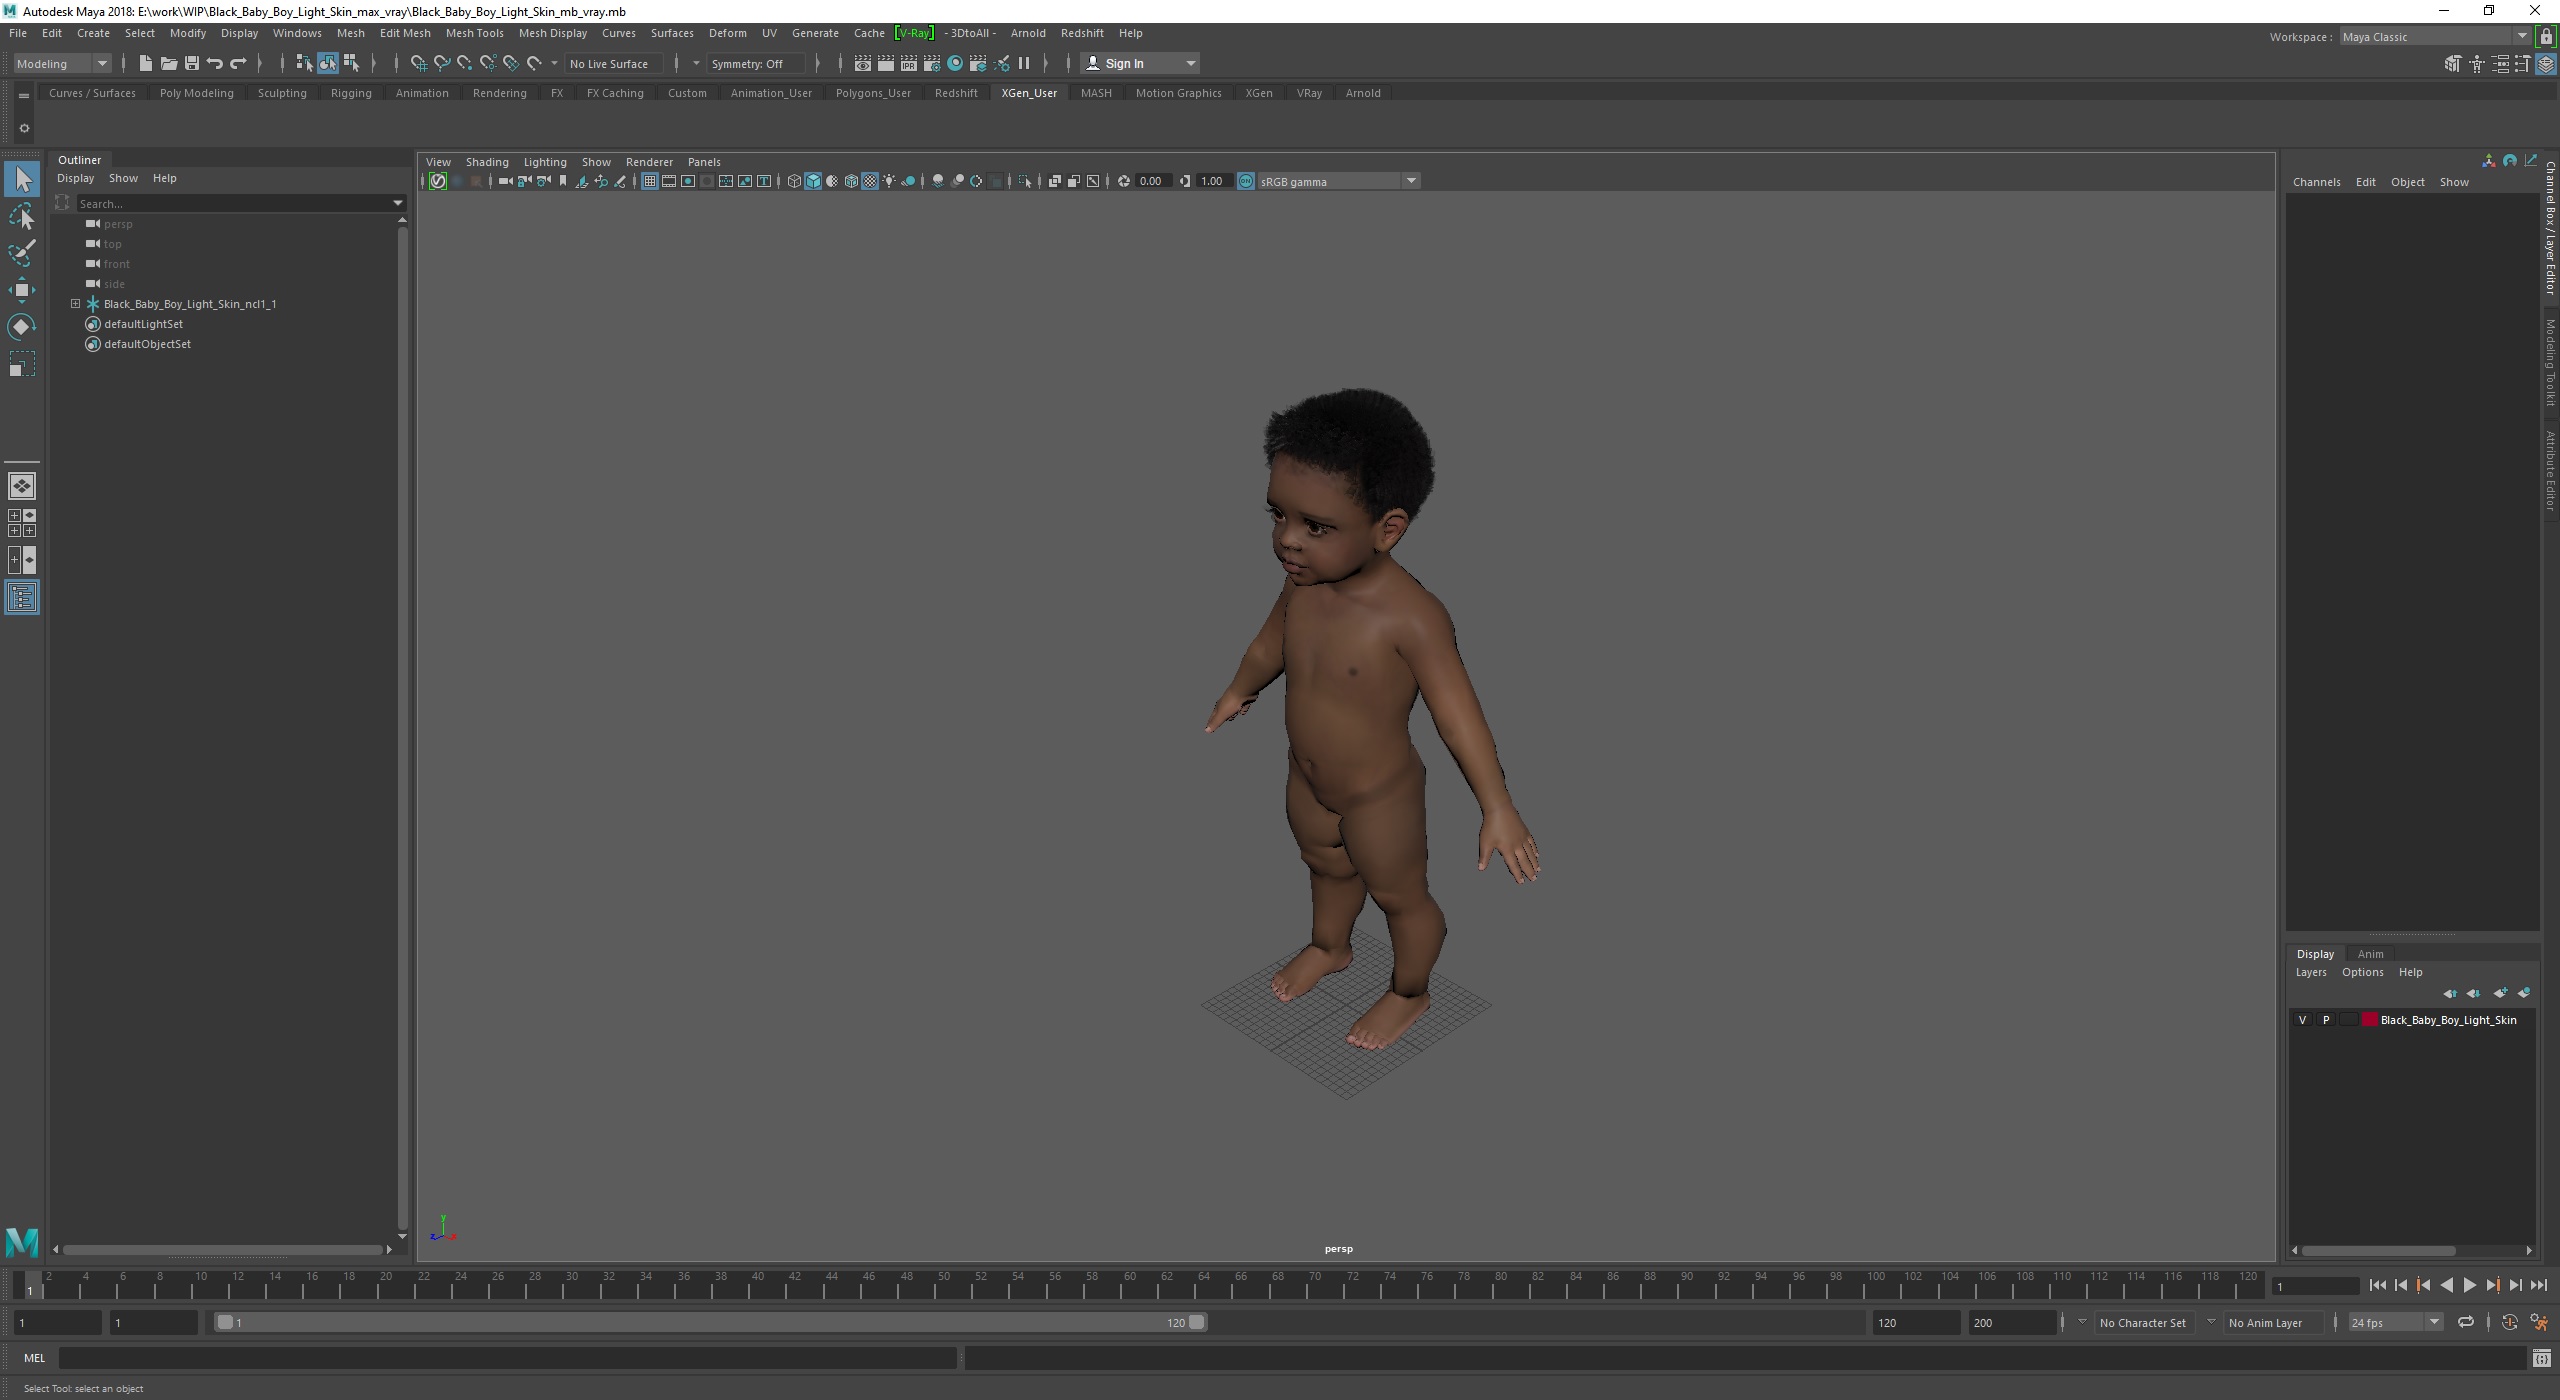
Task: Open Render Settings icon
Action: click(931, 63)
